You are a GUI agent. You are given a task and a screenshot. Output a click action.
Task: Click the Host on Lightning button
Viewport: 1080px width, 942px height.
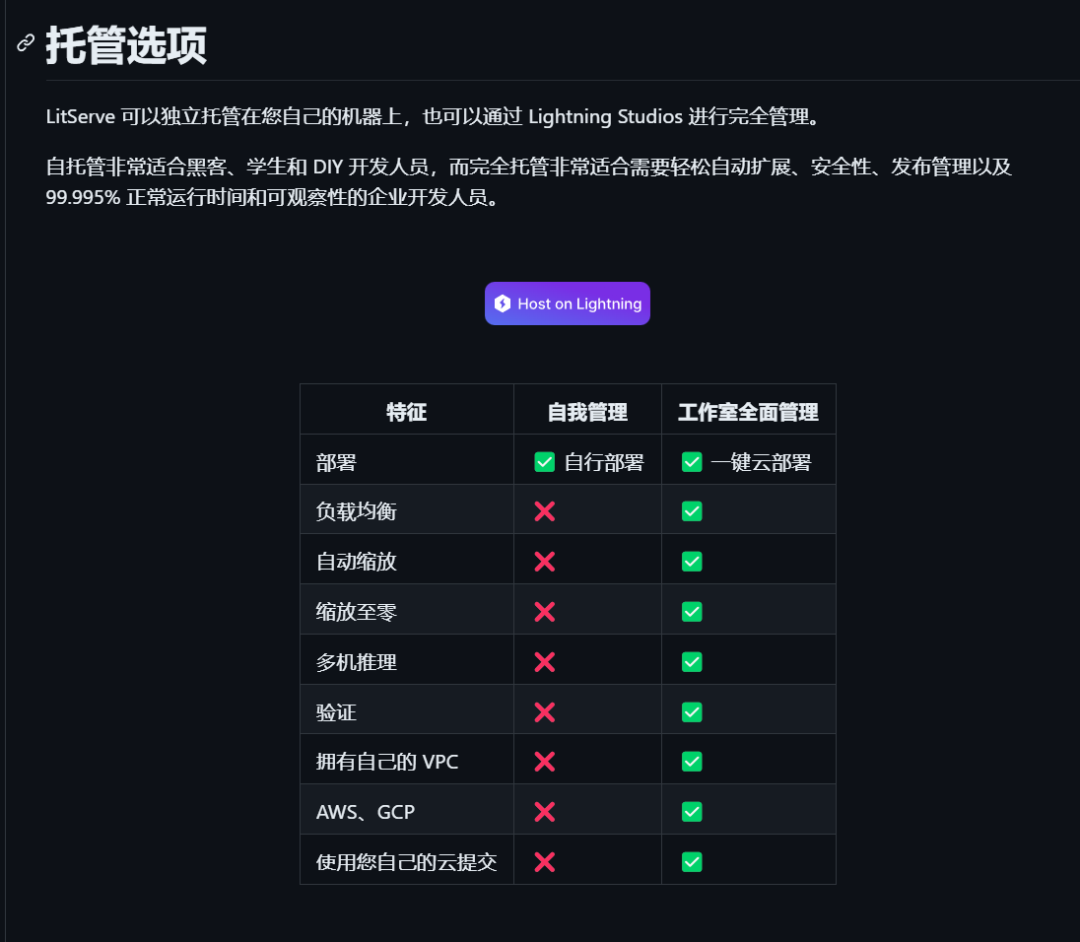pyautogui.click(x=567, y=303)
